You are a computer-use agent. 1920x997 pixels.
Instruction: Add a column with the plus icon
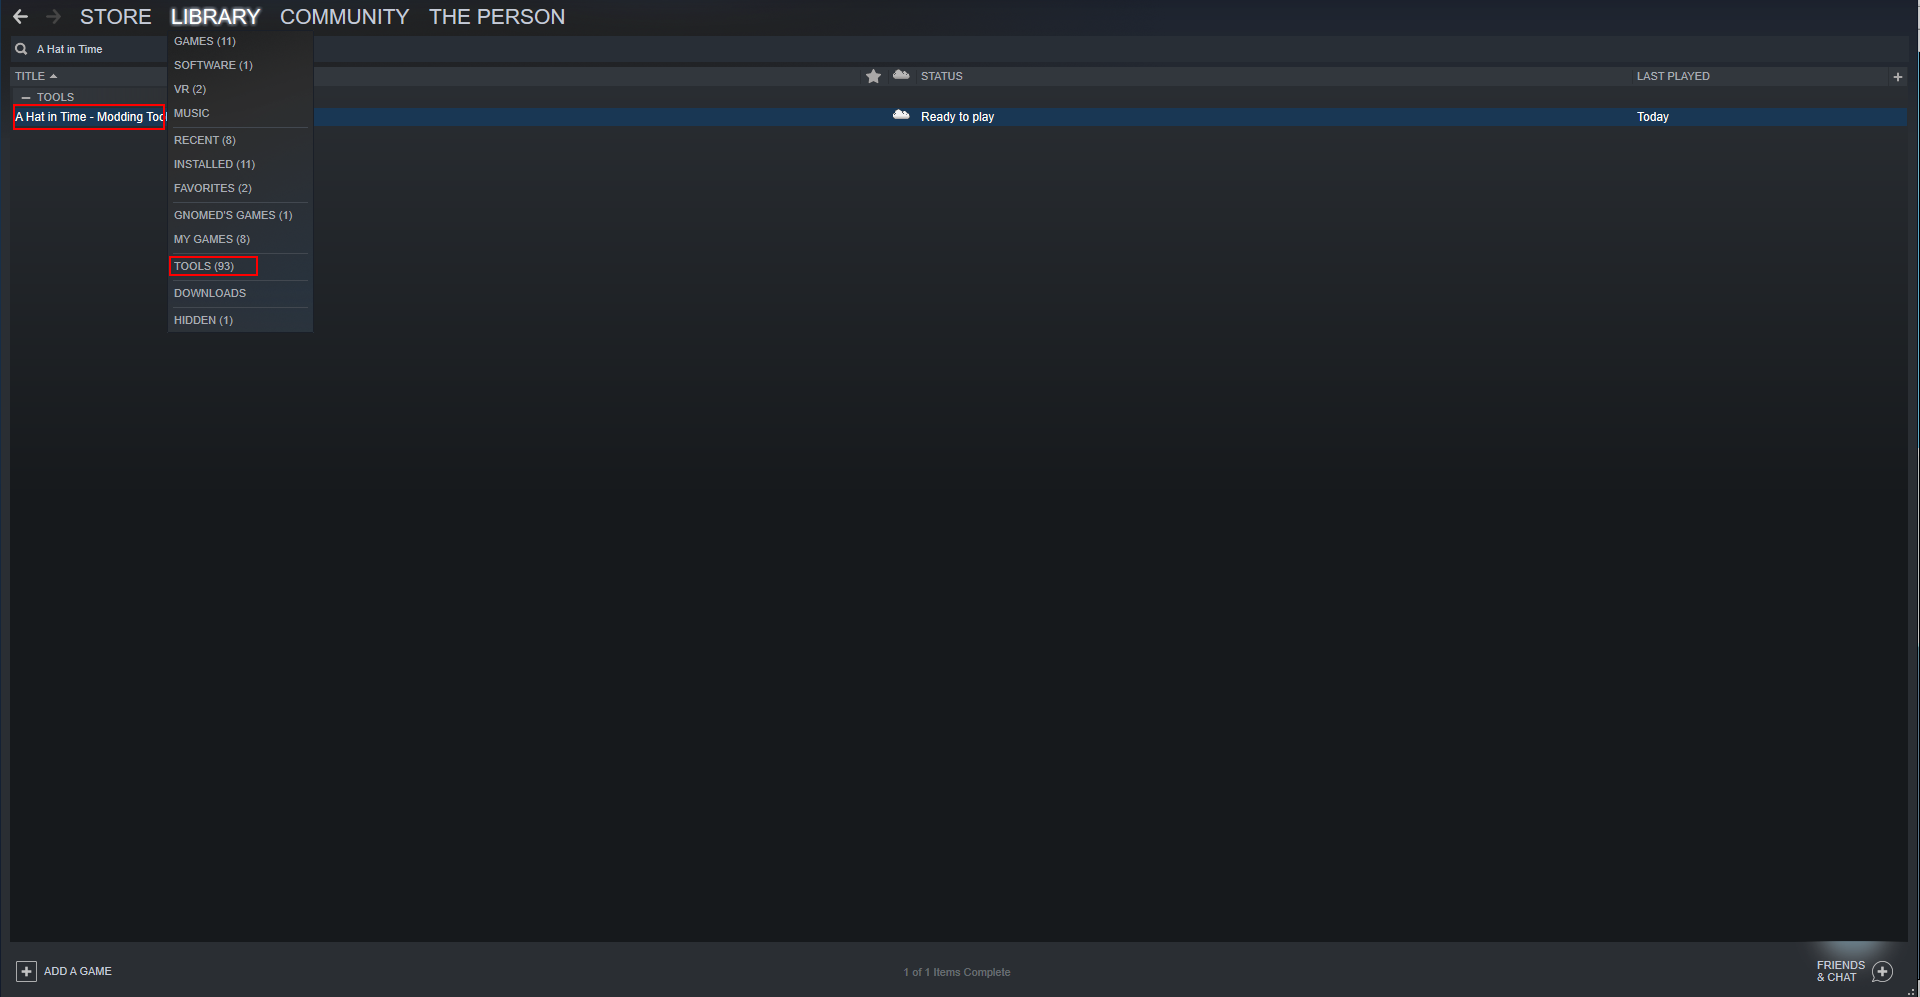[1898, 77]
